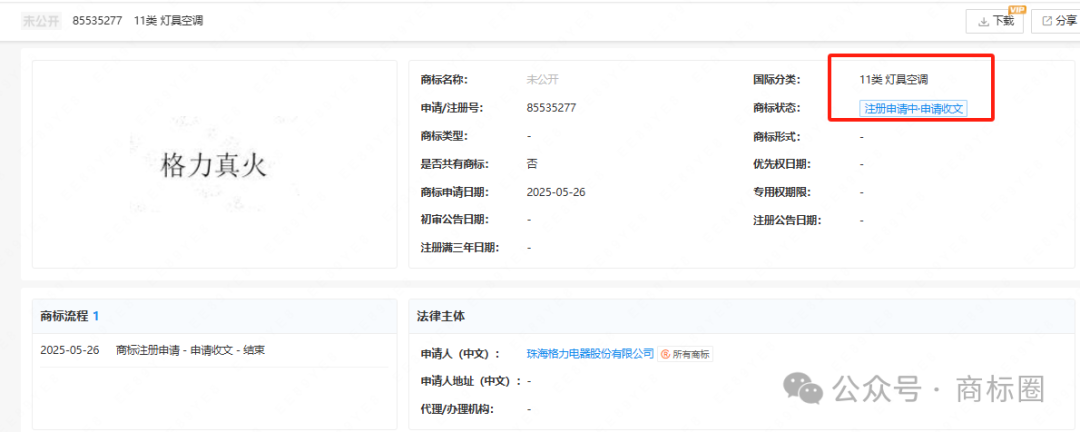Click the 优先权日期 label
1080x432 pixels.
tap(782, 164)
